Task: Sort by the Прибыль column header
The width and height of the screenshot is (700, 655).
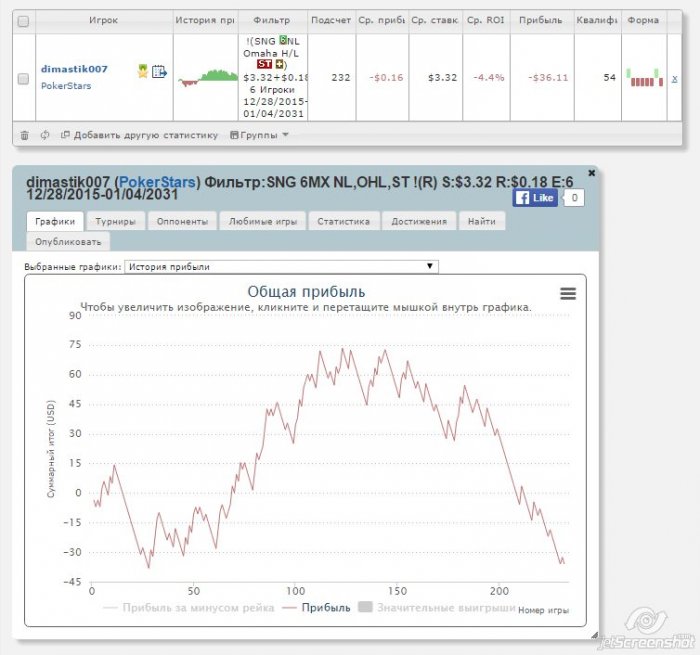Action: click(x=541, y=20)
